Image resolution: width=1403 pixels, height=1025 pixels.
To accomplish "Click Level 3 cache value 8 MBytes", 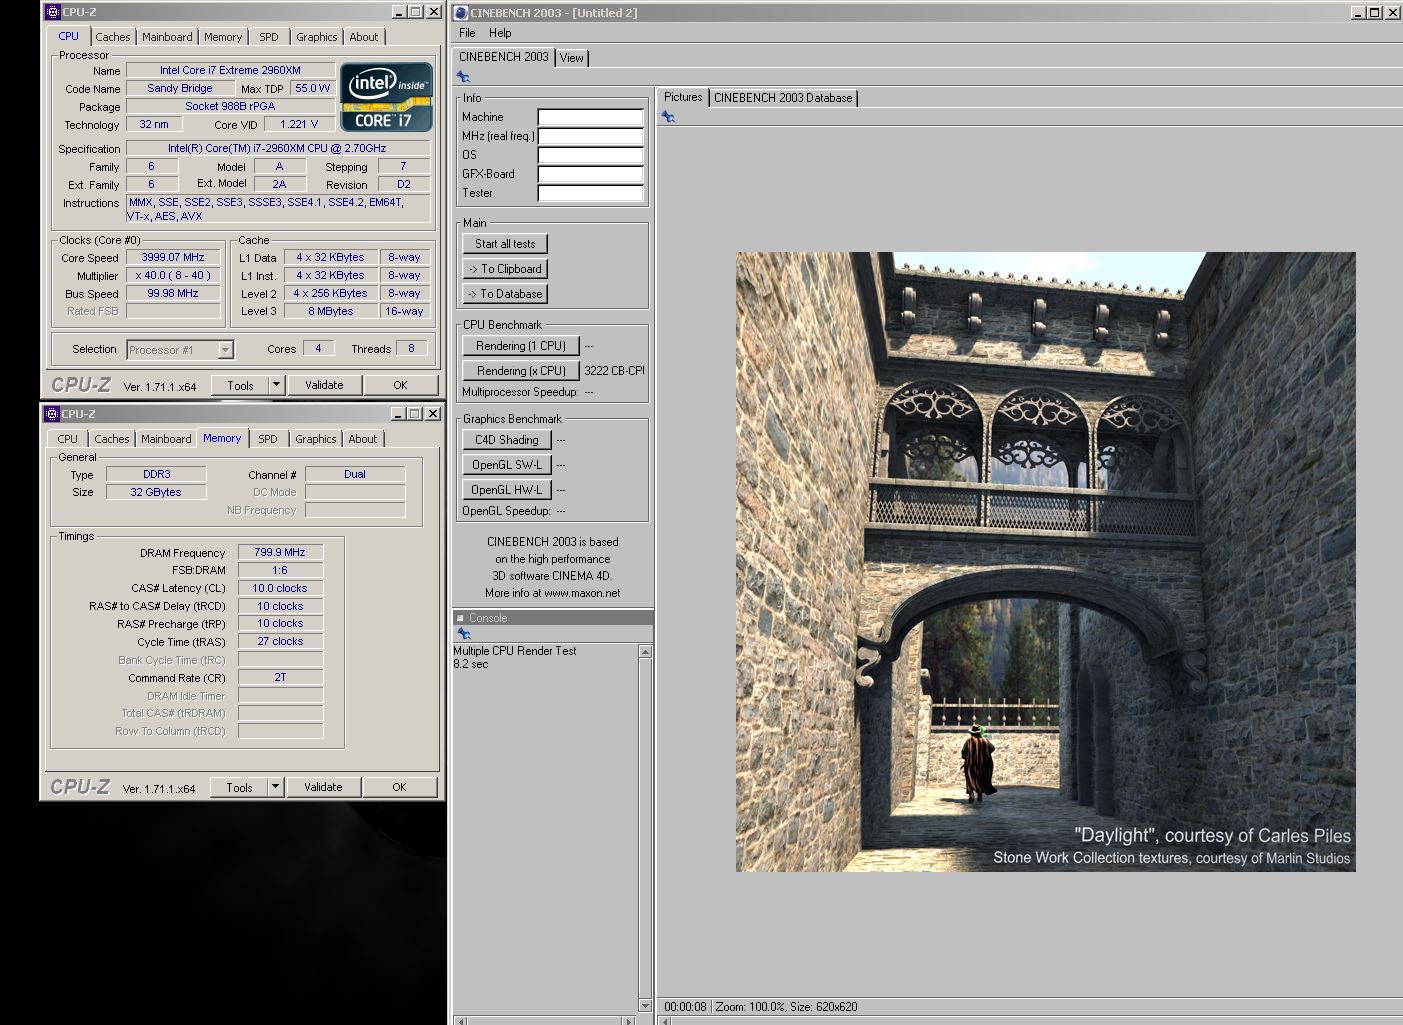I will (x=330, y=311).
